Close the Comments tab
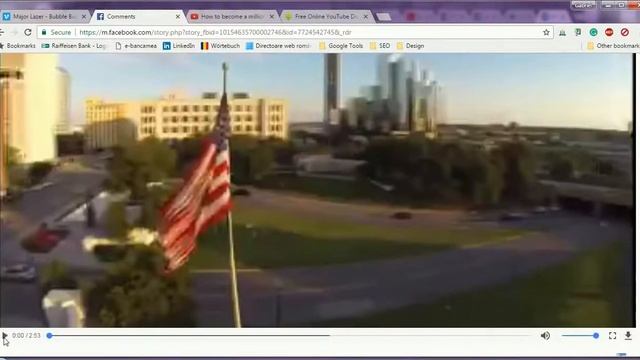Screen dimensions: 640x360 [x=178, y=16]
